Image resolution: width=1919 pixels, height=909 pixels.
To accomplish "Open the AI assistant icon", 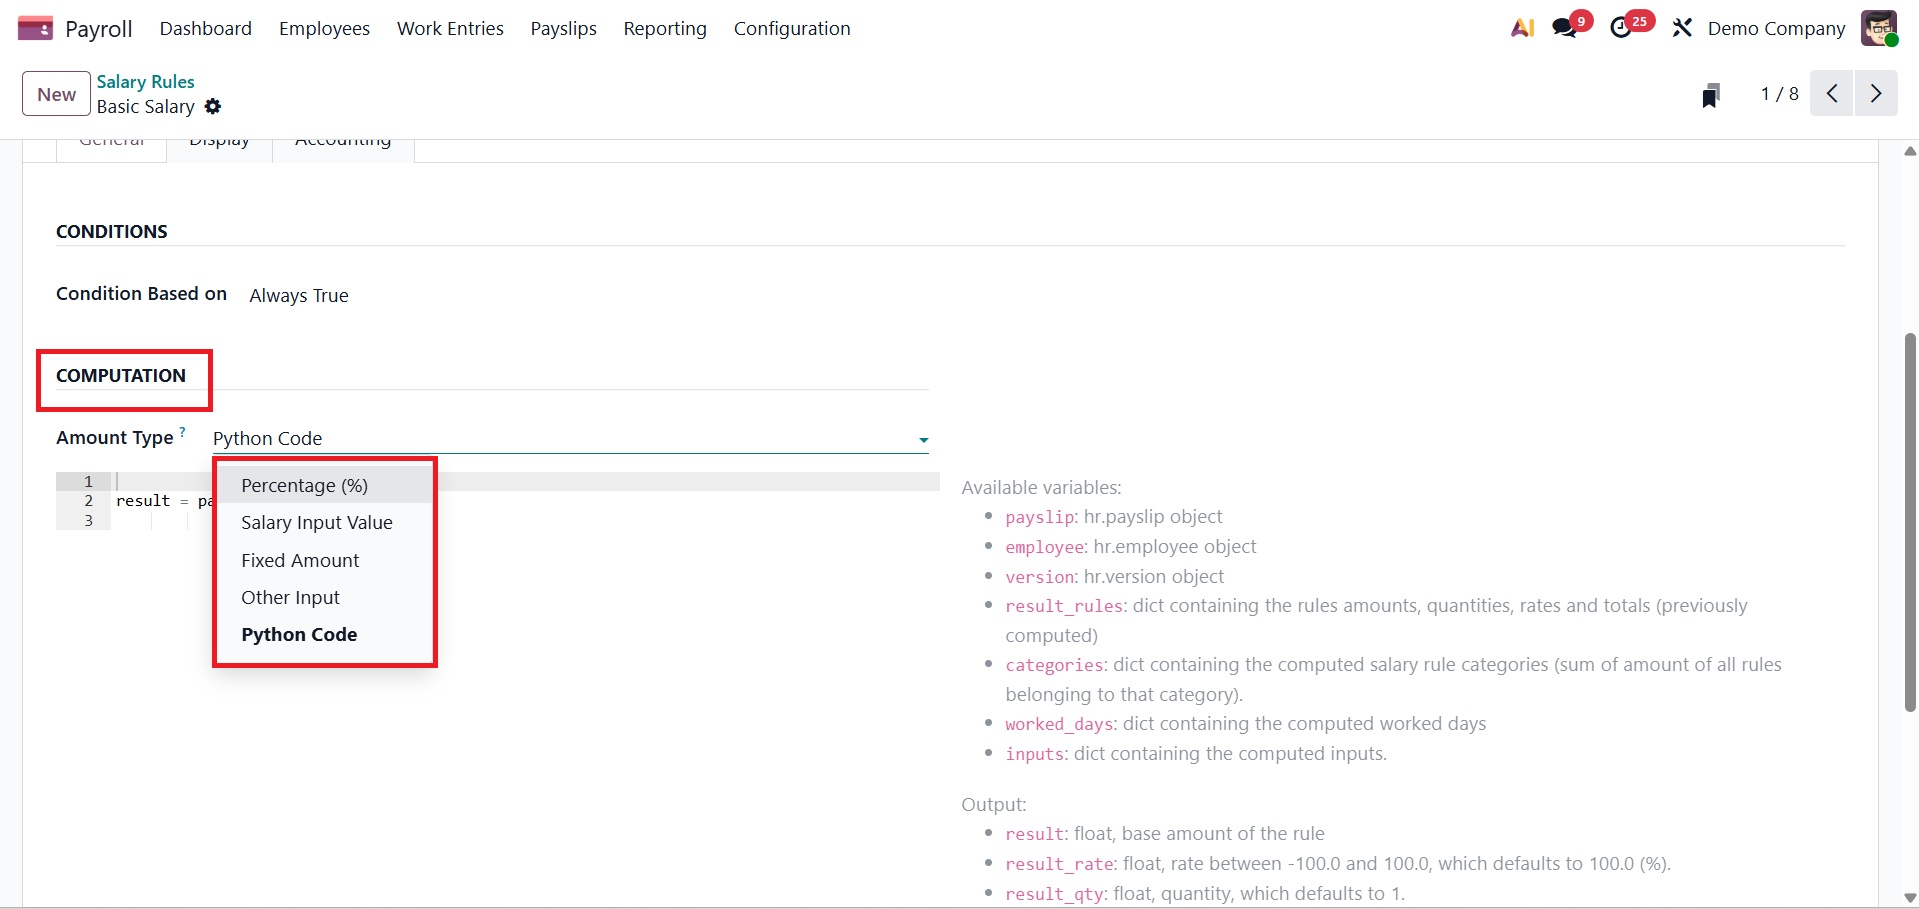I will pos(1522,28).
